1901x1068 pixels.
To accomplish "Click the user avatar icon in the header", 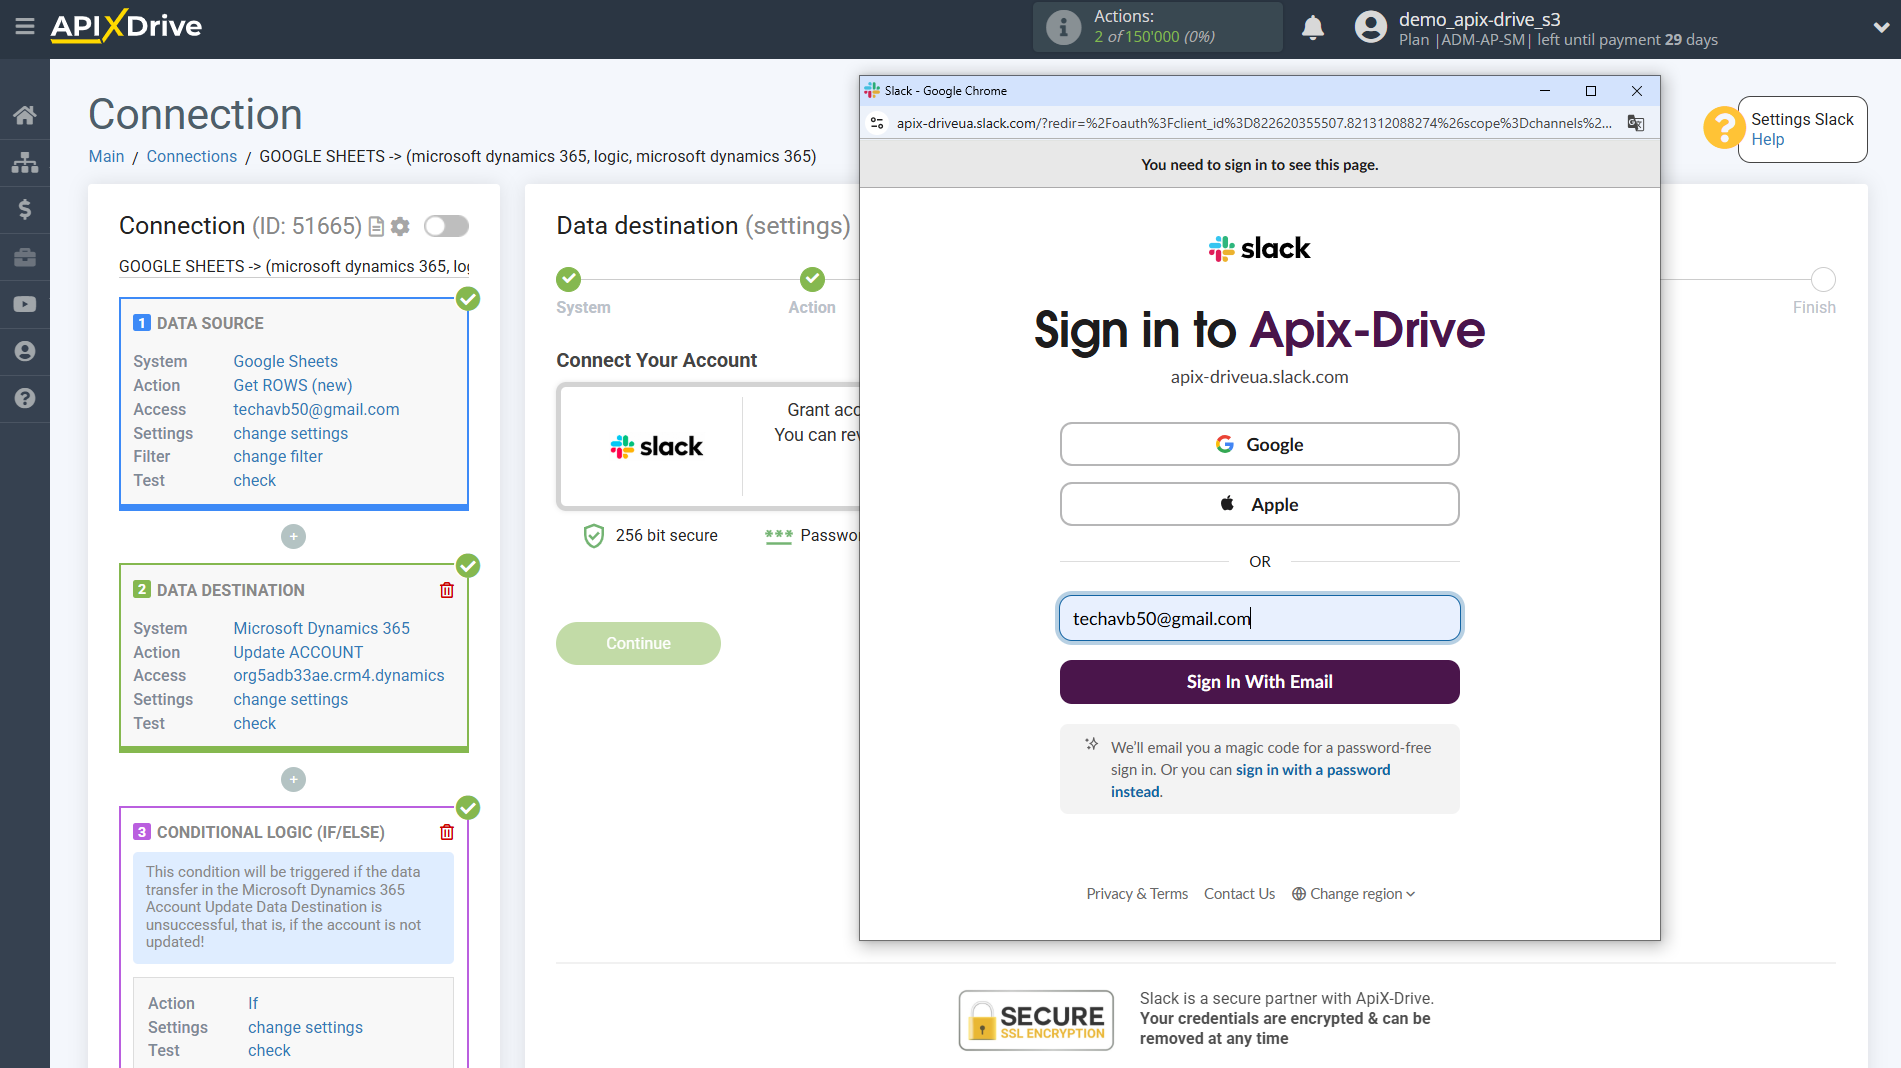I will point(1370,27).
